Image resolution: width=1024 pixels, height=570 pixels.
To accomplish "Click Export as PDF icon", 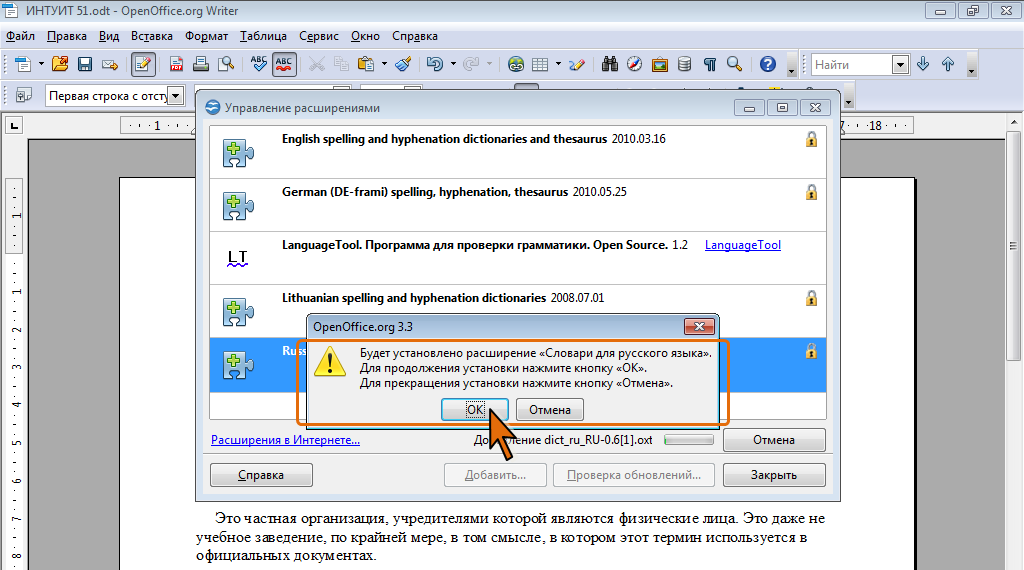I will point(177,65).
